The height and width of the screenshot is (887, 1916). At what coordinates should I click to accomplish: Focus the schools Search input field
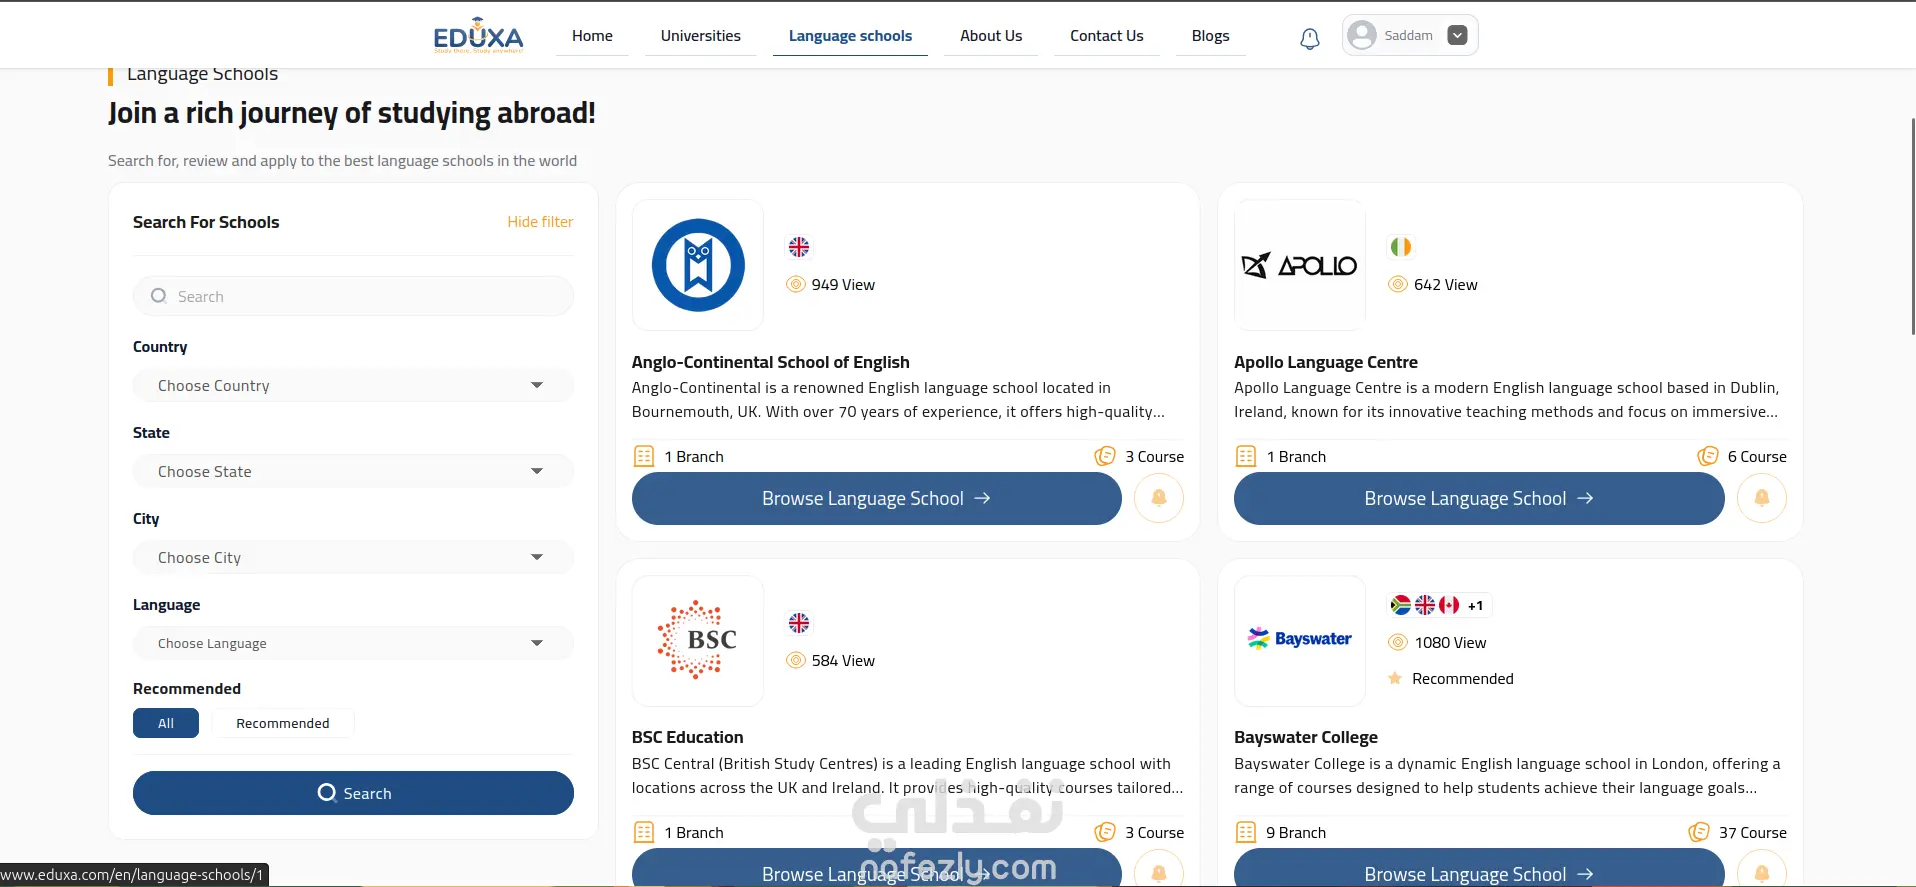[353, 296]
